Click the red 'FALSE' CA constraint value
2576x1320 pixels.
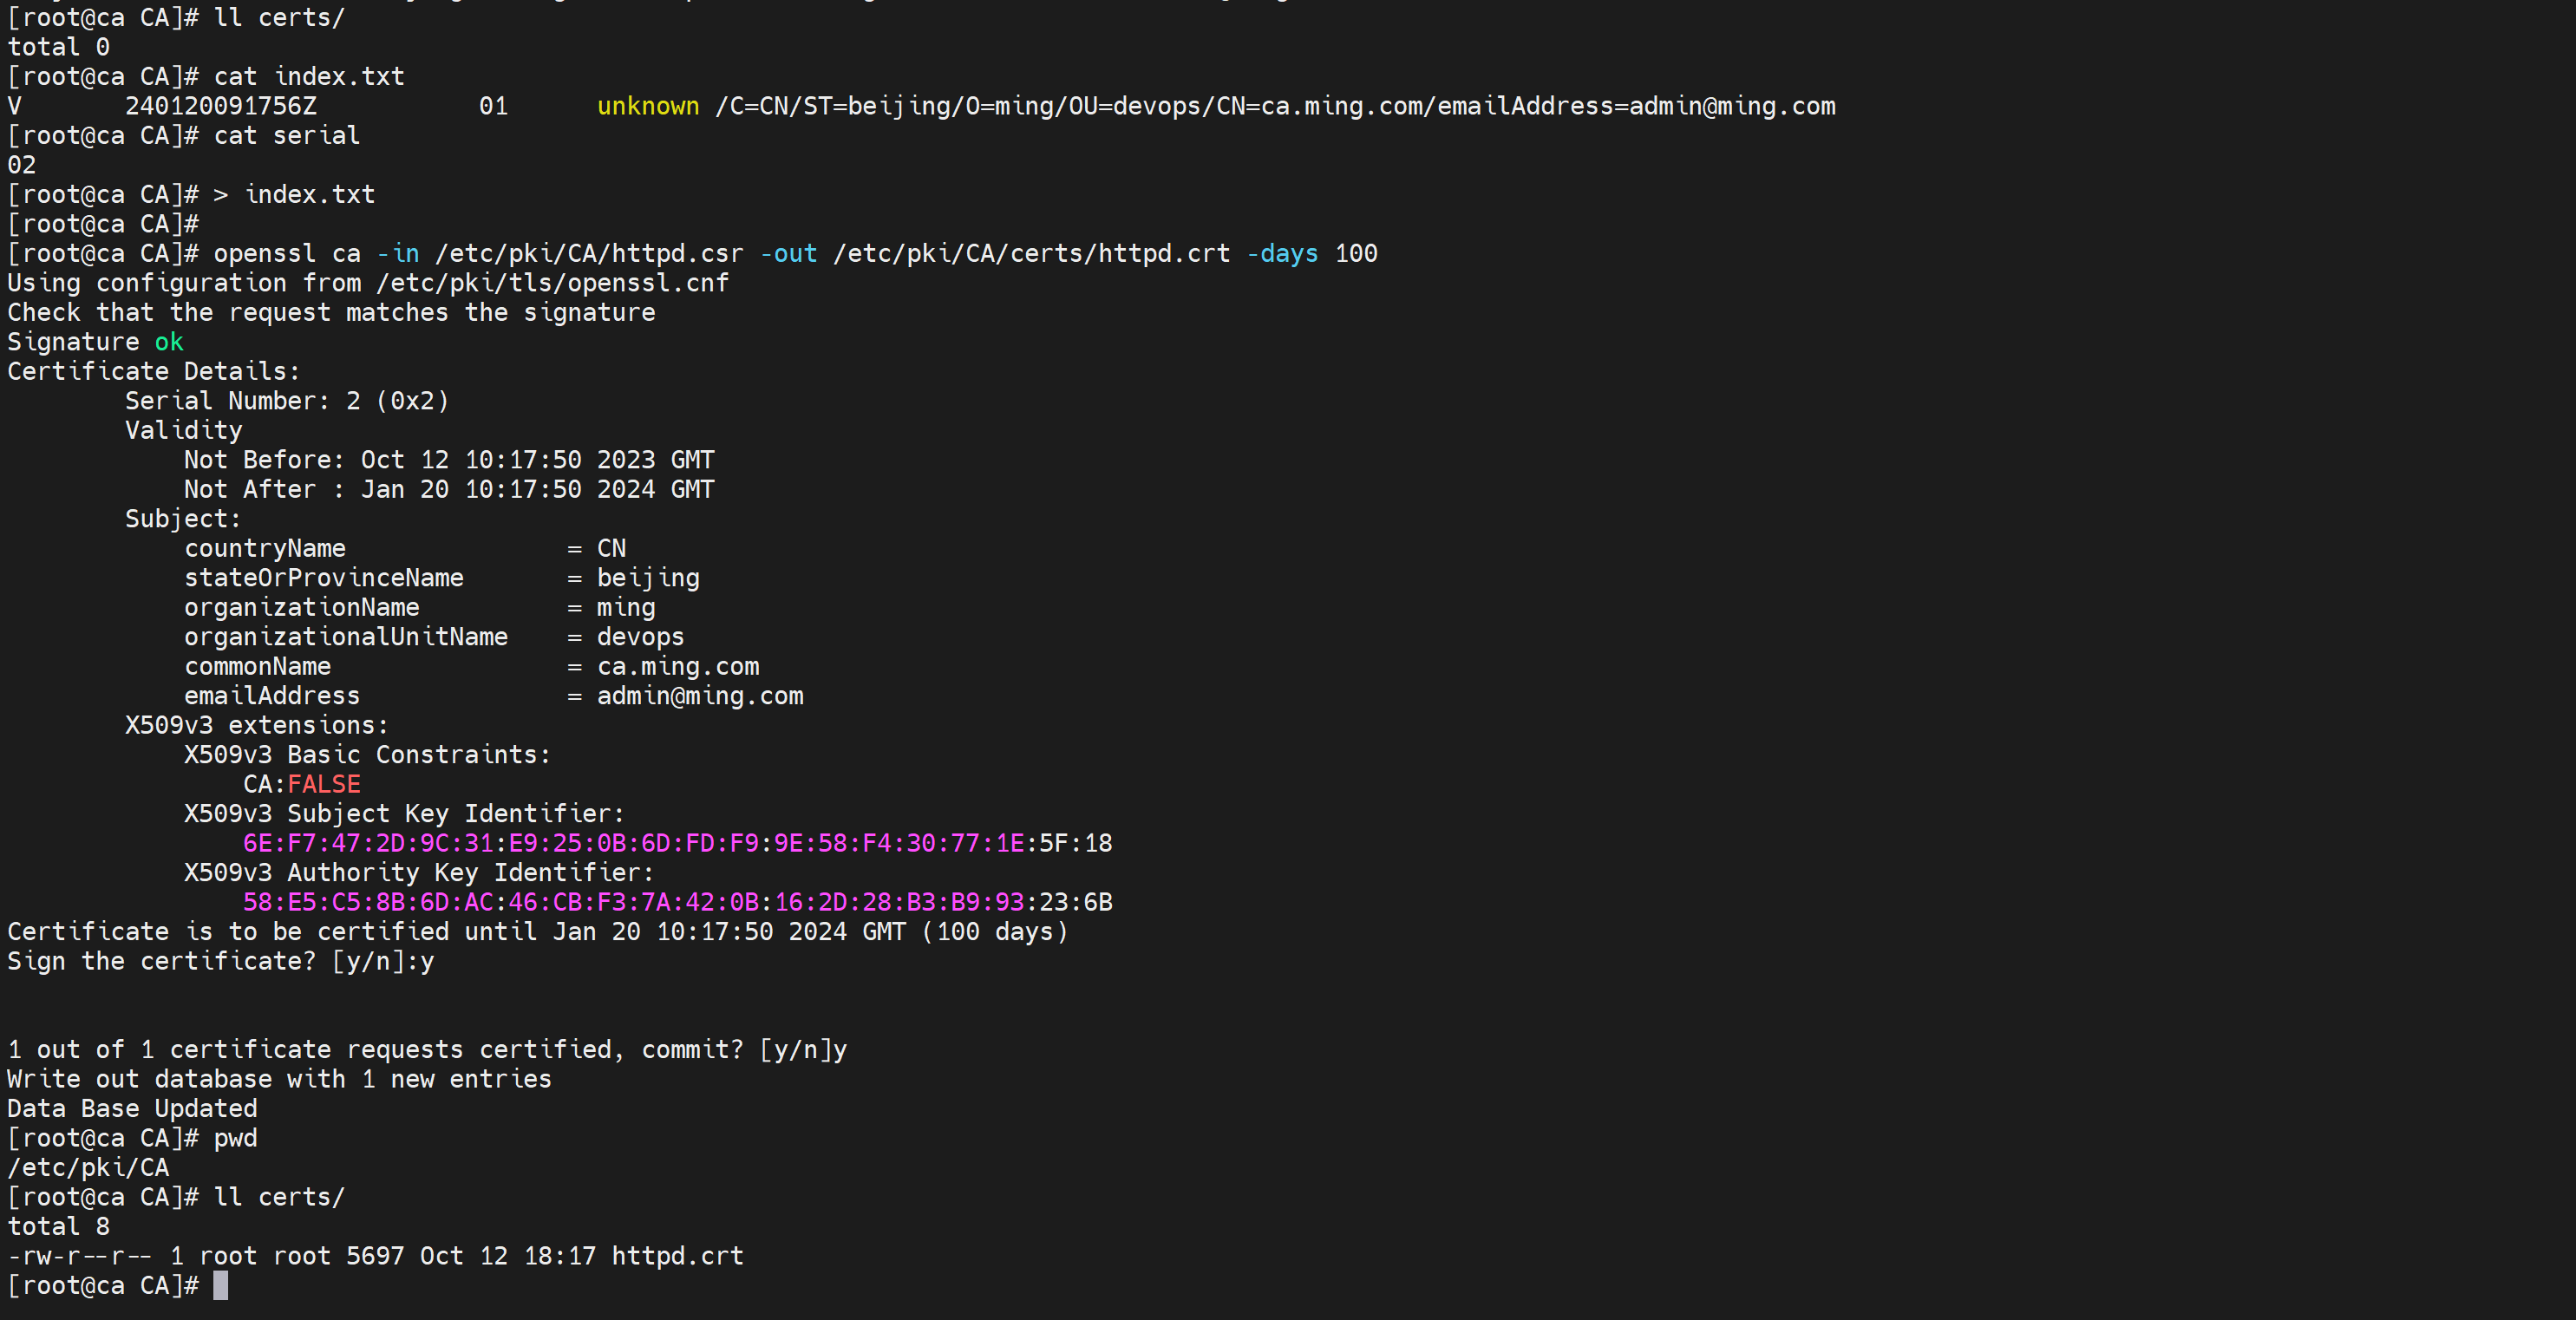pyautogui.click(x=324, y=784)
